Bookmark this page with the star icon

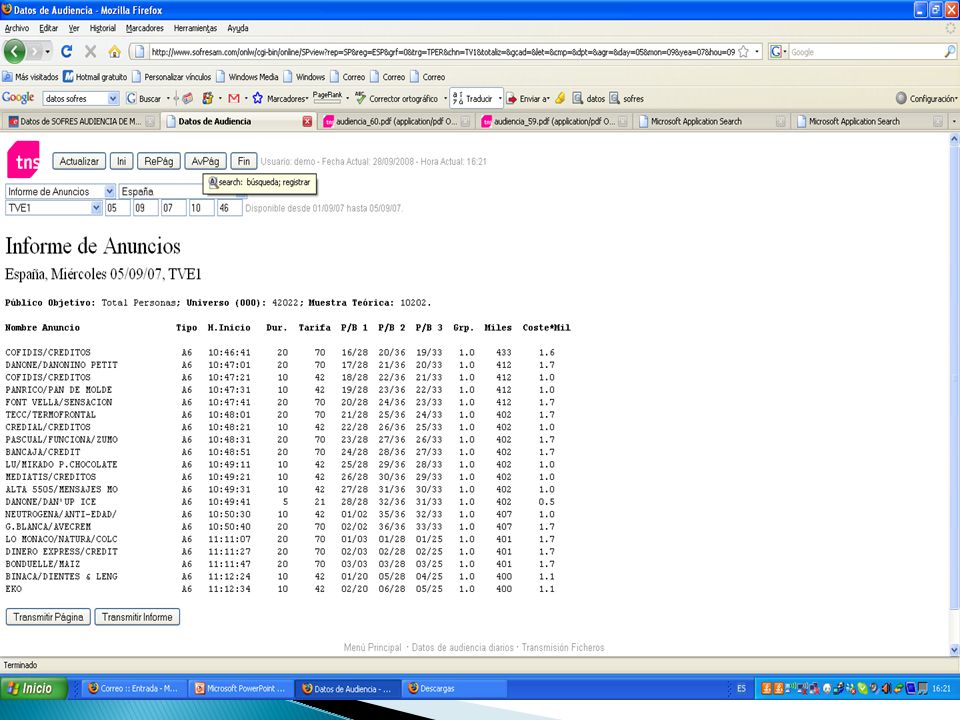point(743,52)
